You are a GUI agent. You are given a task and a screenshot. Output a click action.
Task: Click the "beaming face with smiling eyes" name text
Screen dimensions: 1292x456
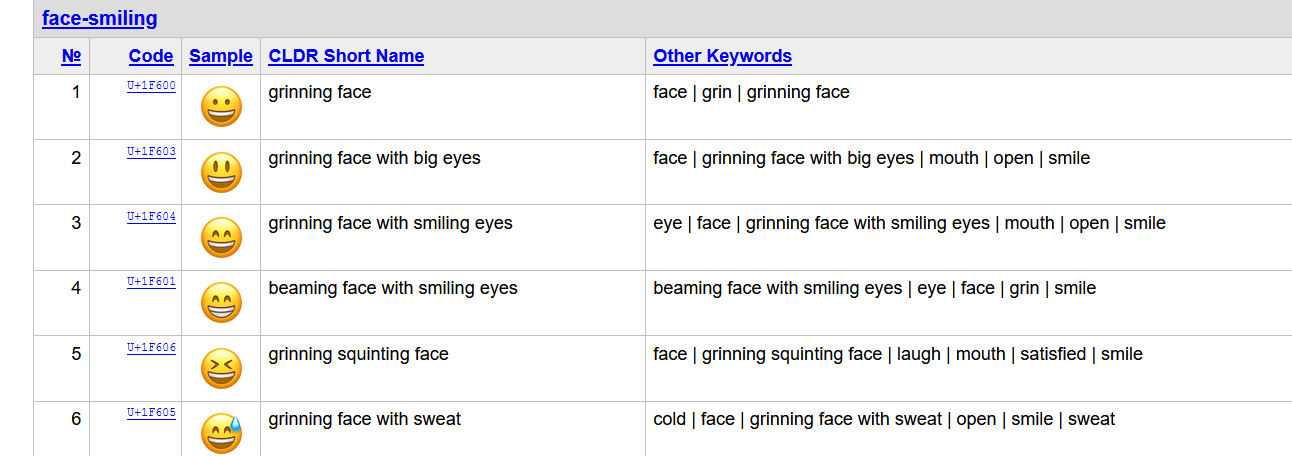(393, 288)
